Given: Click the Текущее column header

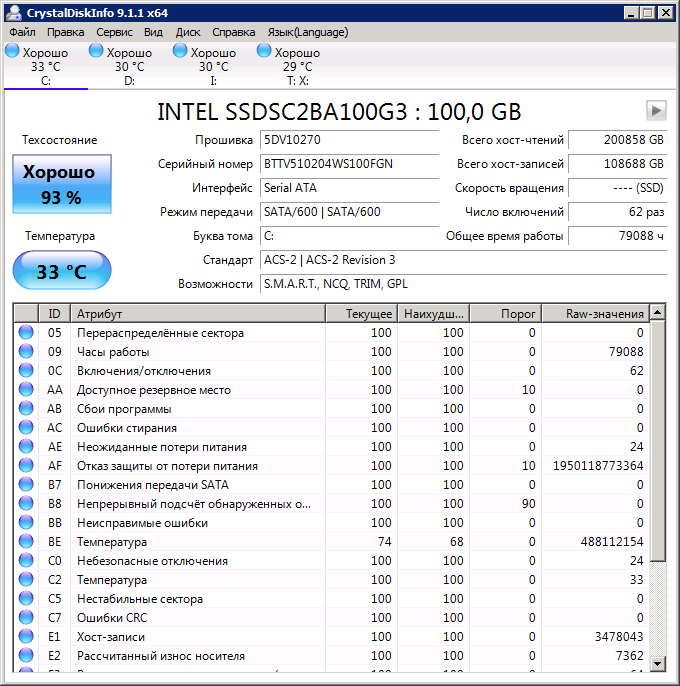Looking at the screenshot, I should pos(361,314).
